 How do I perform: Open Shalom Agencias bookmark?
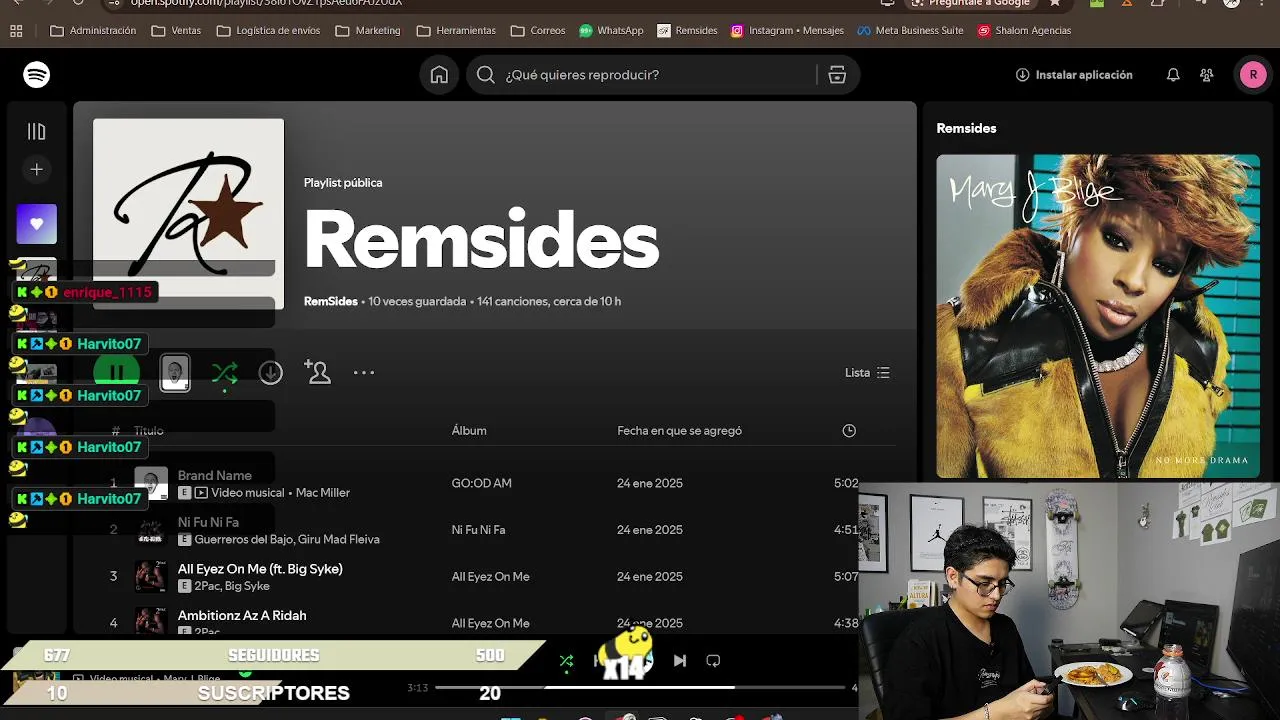tap(1024, 31)
